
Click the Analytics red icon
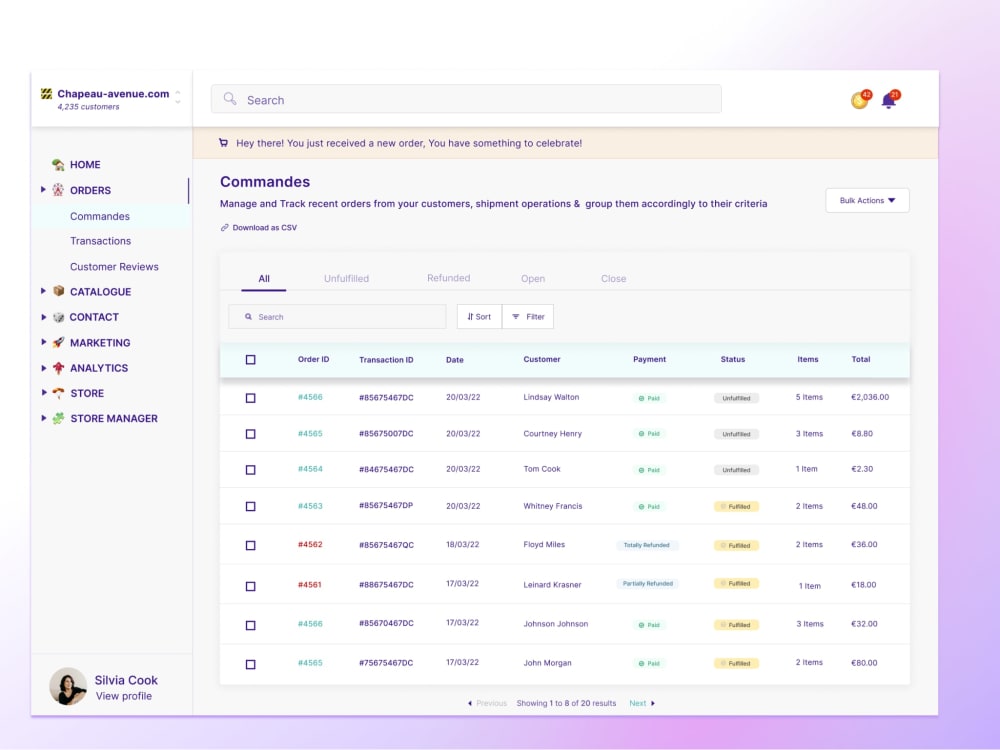[59, 368]
